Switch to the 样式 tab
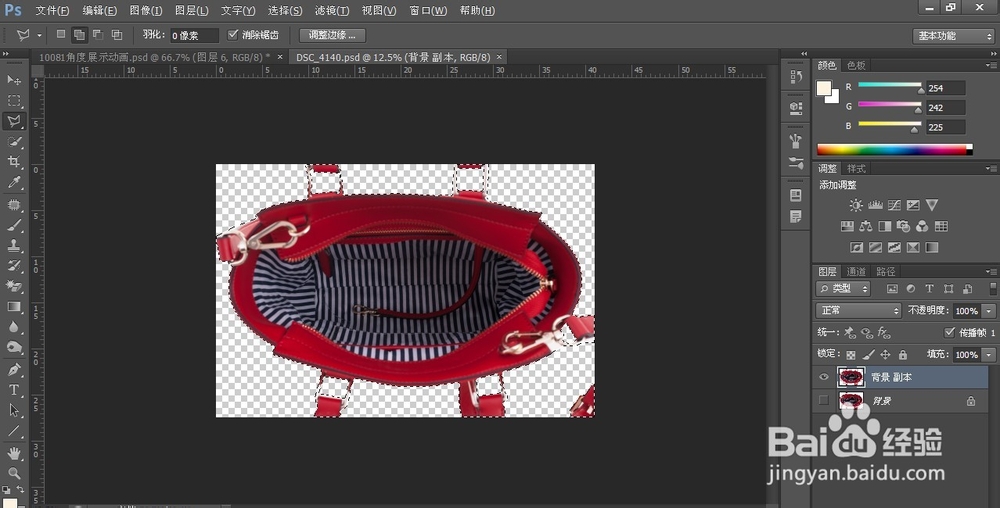 (856, 168)
